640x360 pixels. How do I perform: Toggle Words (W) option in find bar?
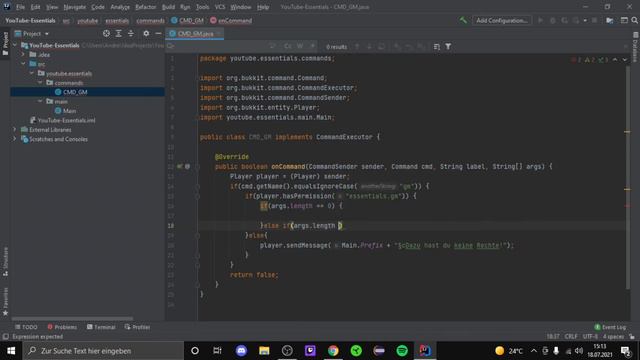click(300, 46)
